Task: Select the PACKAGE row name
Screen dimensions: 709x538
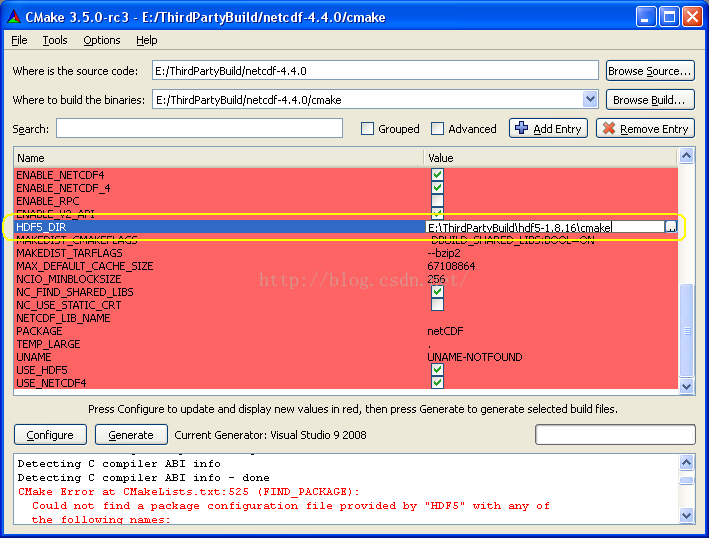Action: pyautogui.click(x=39, y=331)
